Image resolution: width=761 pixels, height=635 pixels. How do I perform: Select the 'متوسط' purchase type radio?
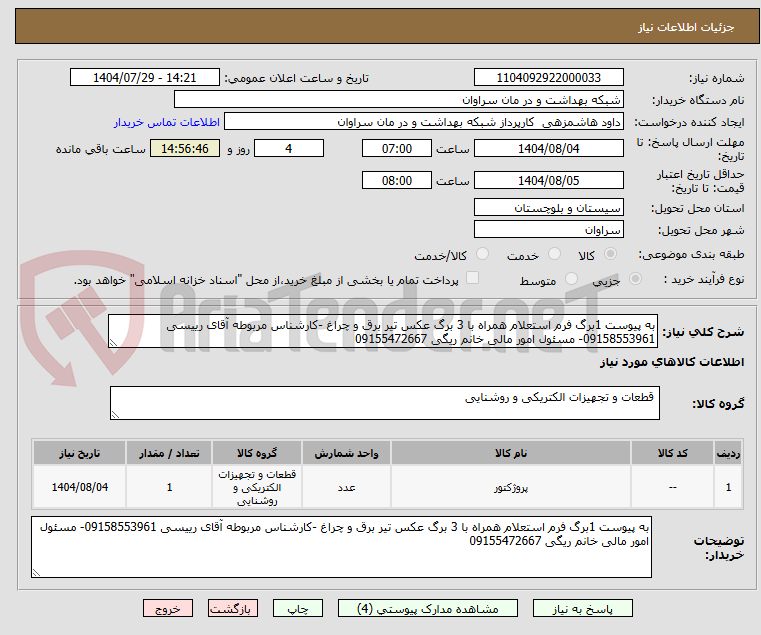572,279
